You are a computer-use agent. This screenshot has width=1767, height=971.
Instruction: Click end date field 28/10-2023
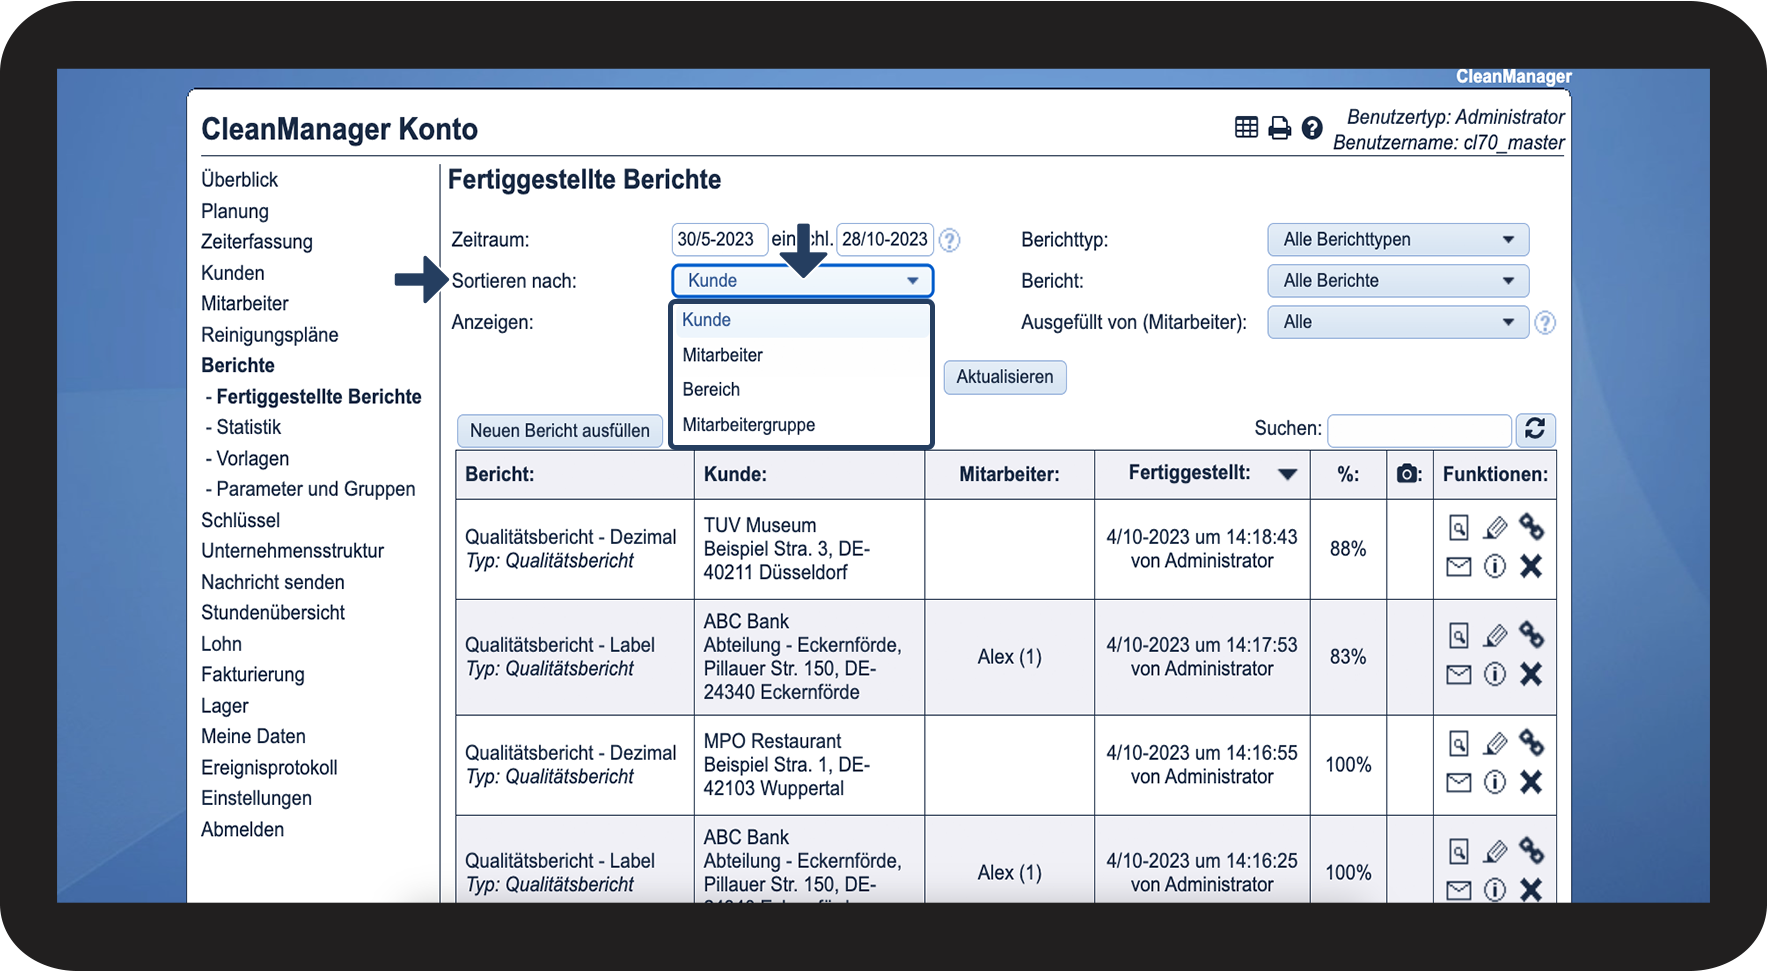pos(885,240)
